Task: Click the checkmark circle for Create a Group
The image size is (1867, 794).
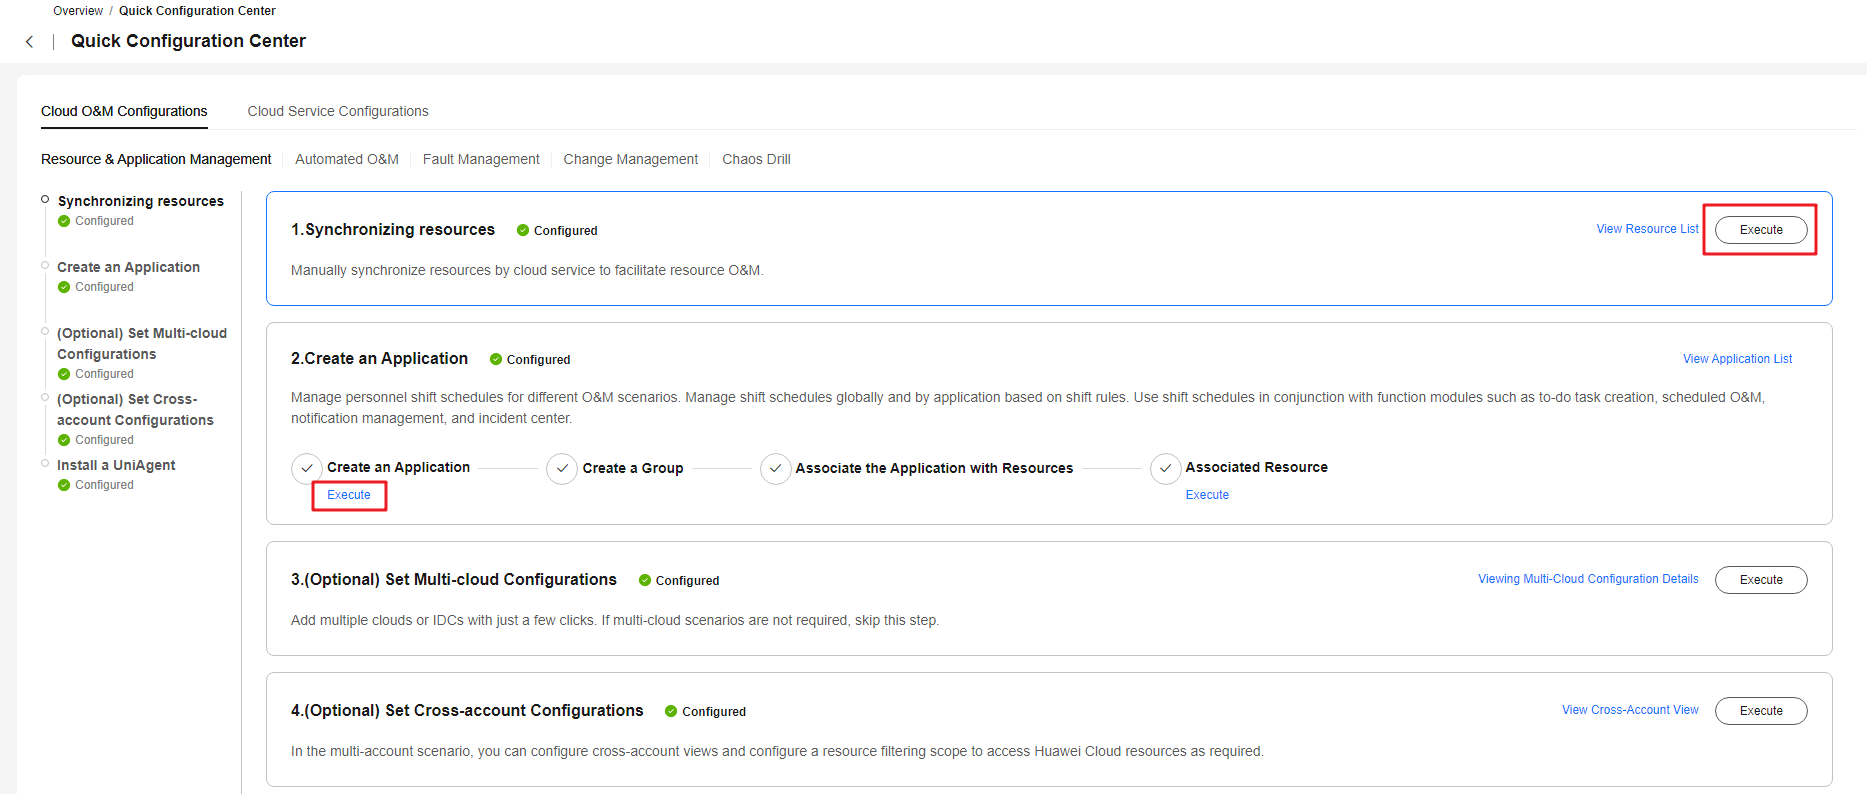Action: click(562, 468)
